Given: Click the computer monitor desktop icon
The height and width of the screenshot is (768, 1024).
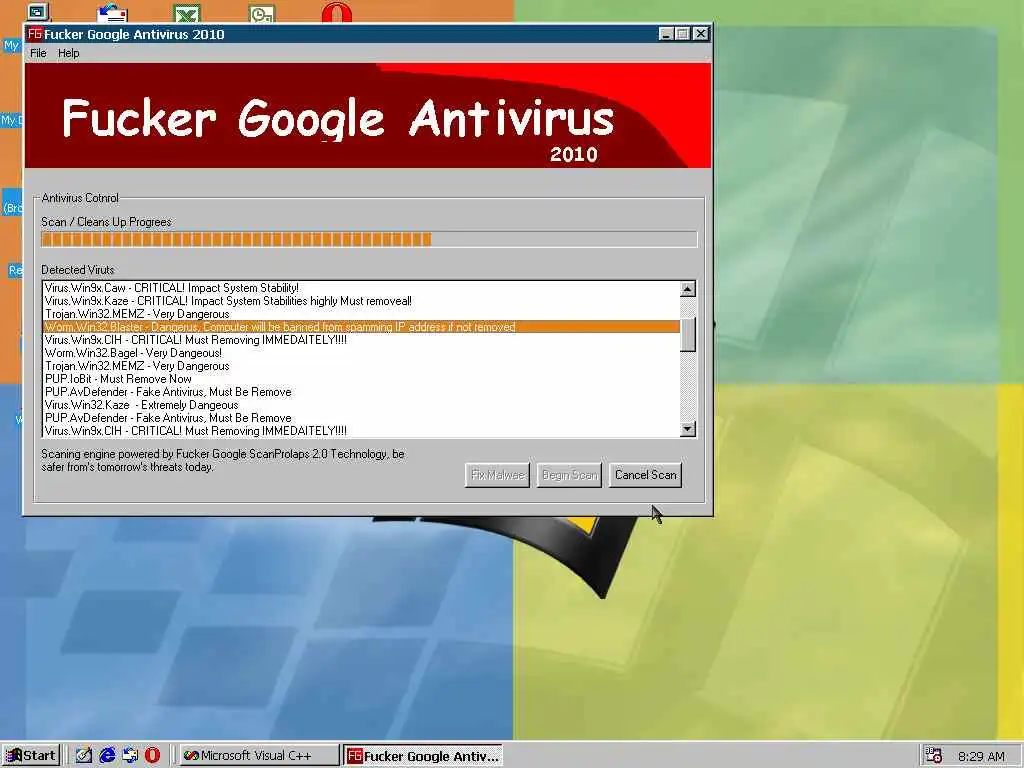Looking at the screenshot, I should click(x=39, y=12).
